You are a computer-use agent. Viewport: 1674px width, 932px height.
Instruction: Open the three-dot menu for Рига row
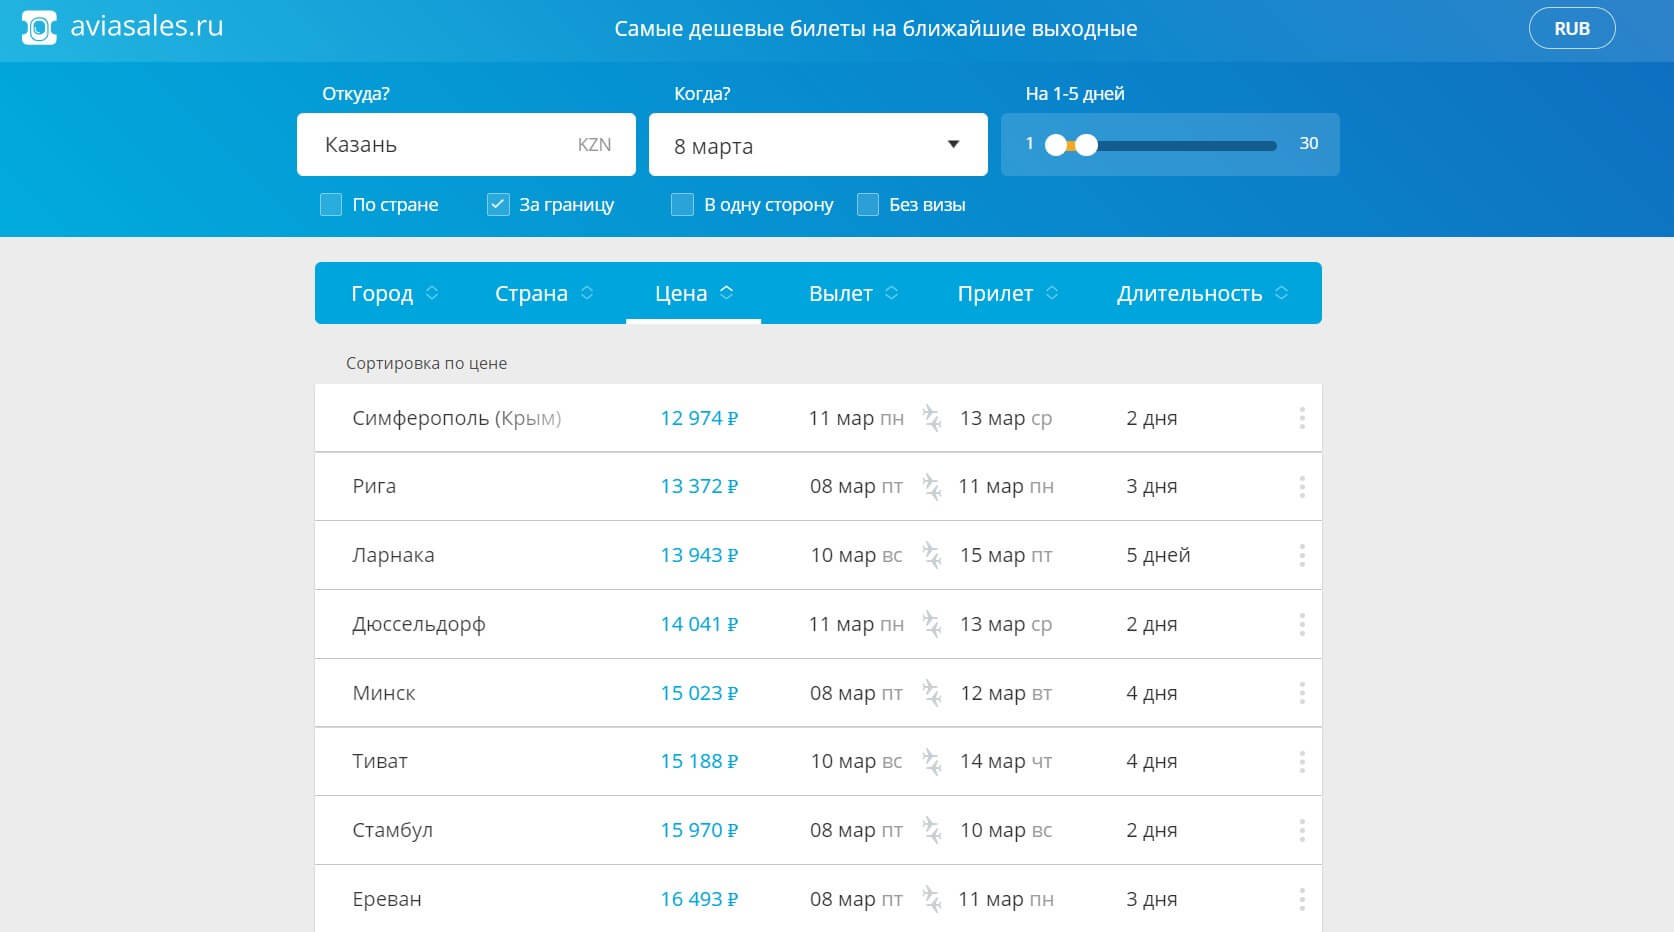click(x=1301, y=487)
